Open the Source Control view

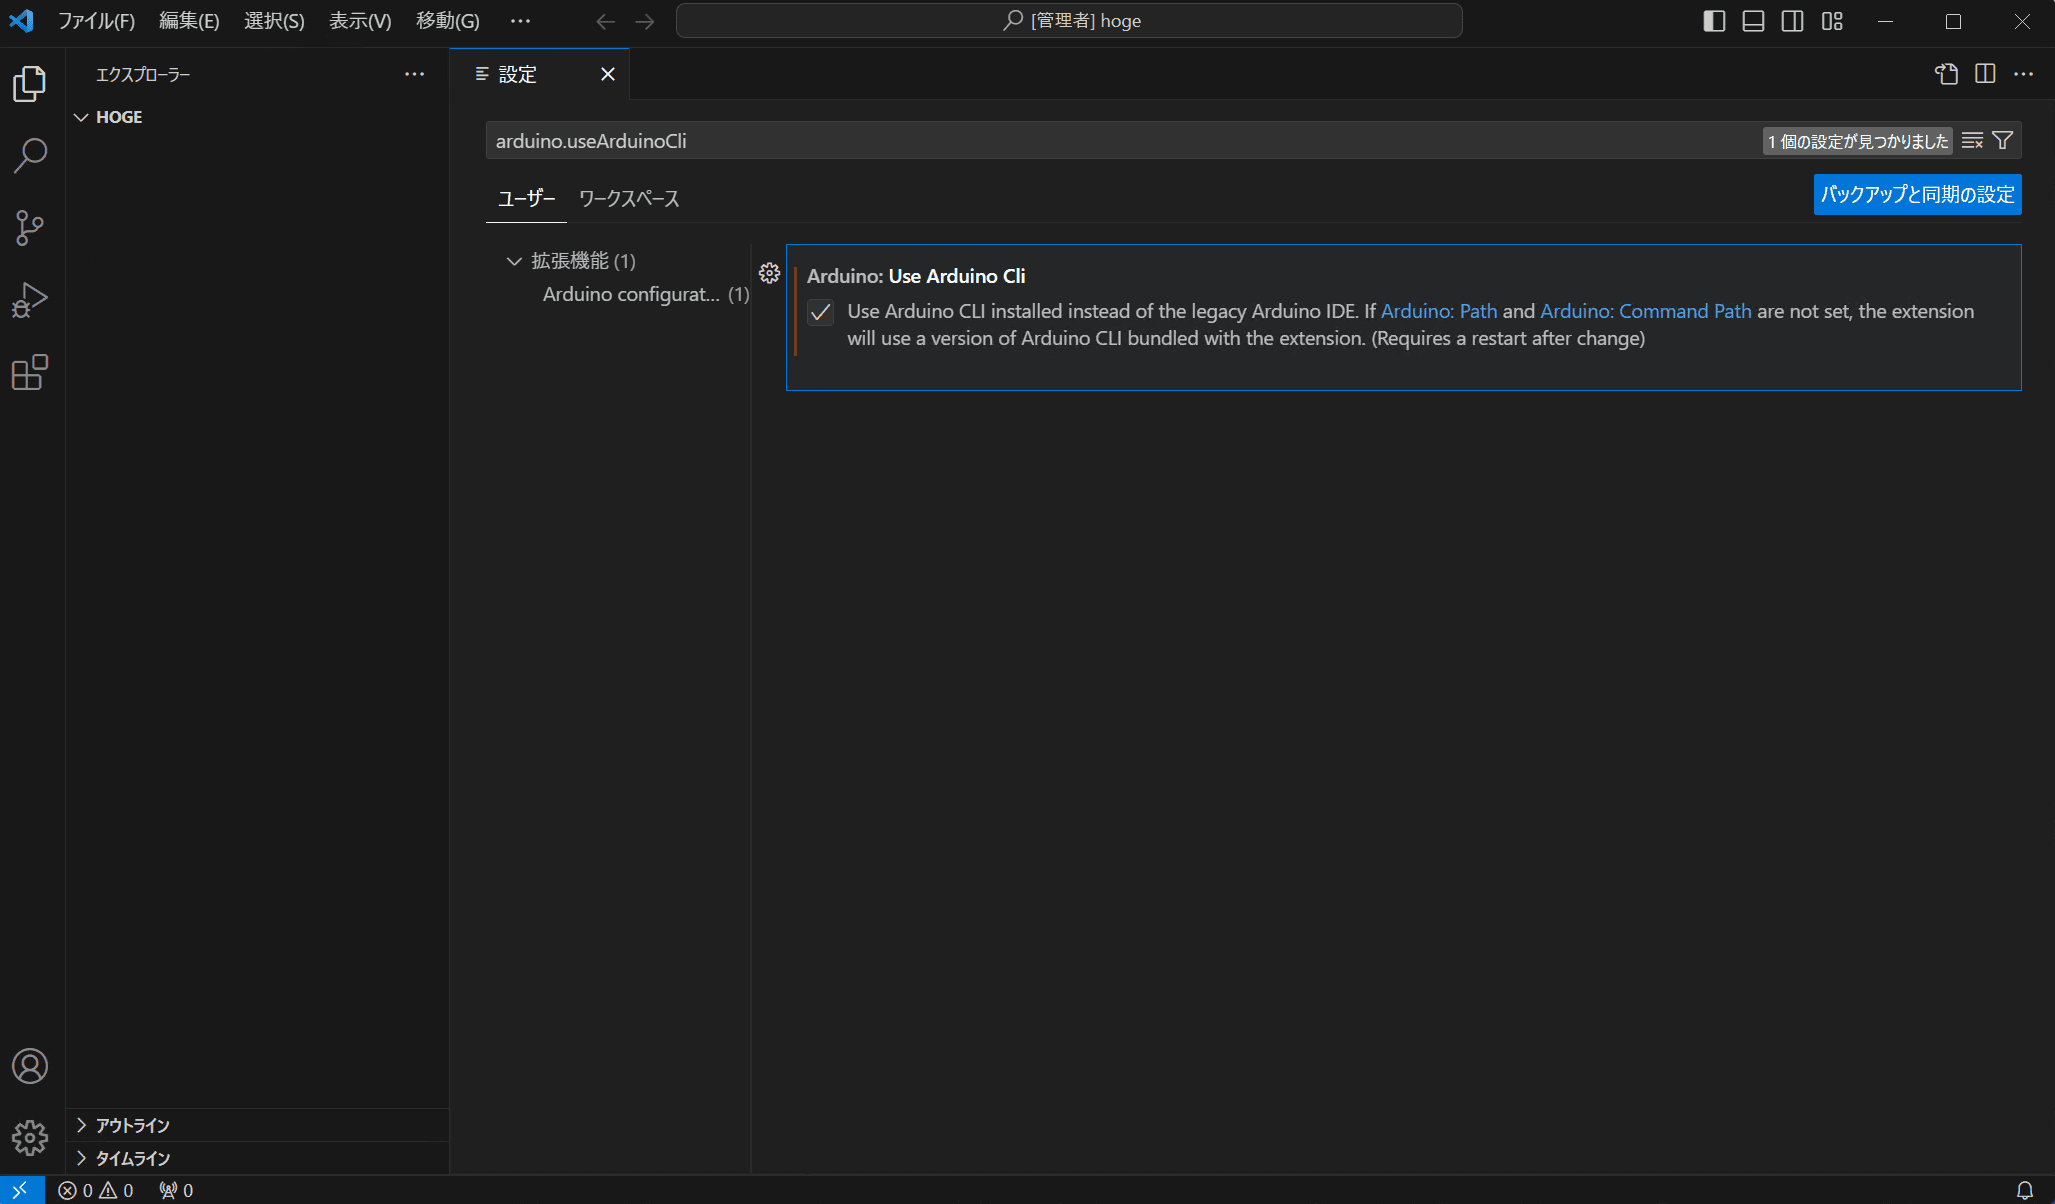pyautogui.click(x=30, y=228)
